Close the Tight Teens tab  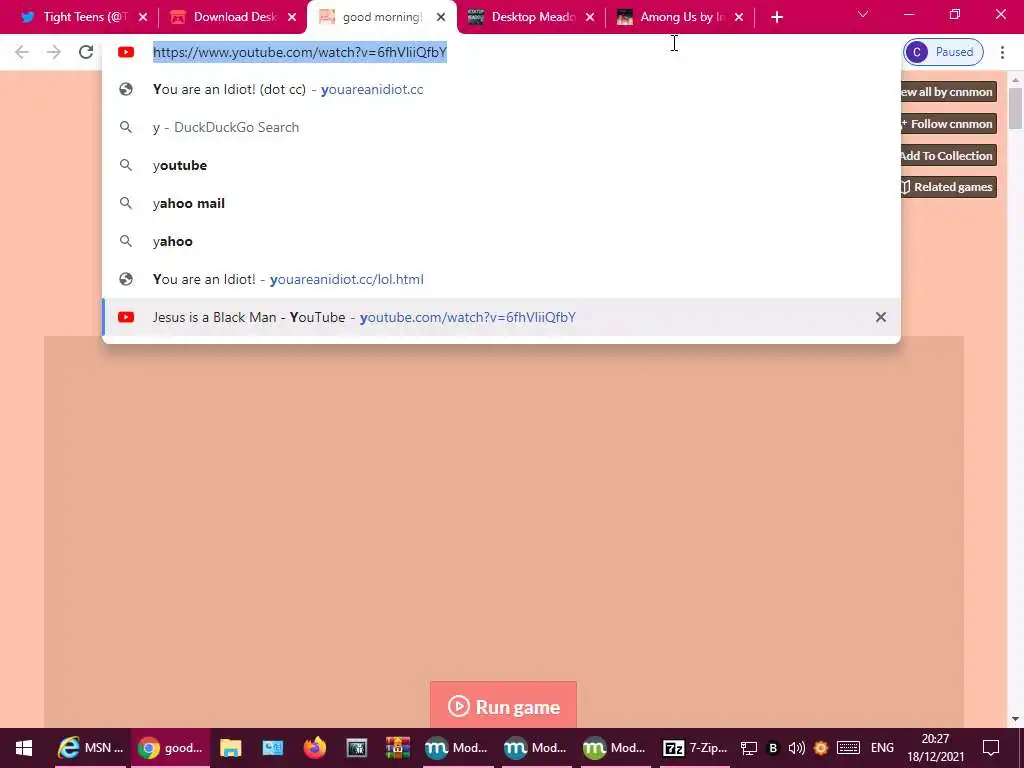143,17
